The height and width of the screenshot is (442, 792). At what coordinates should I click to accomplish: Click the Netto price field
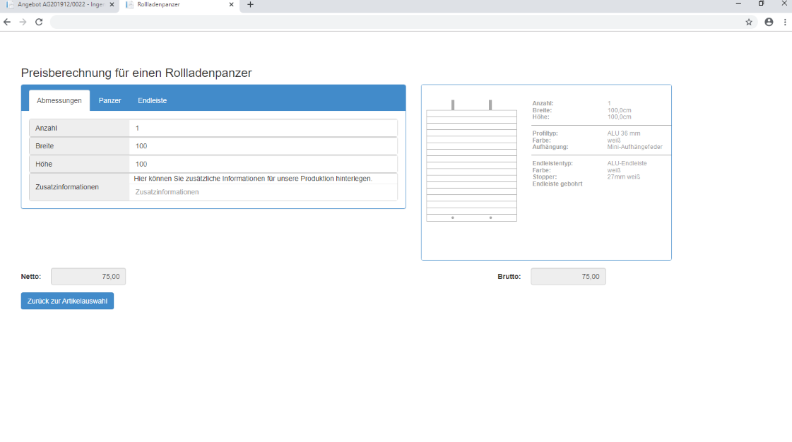pyautogui.click(x=88, y=276)
